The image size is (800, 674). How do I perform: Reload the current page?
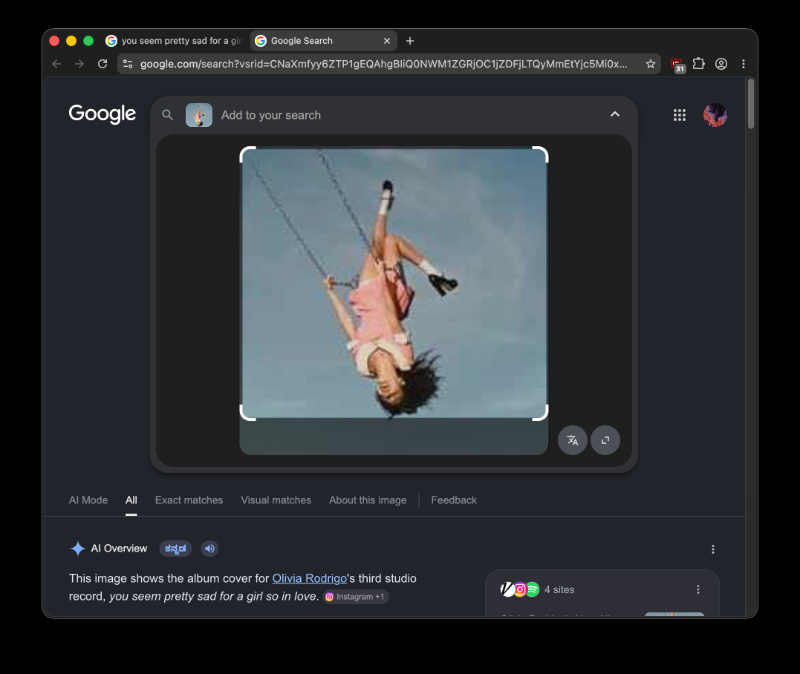point(103,64)
